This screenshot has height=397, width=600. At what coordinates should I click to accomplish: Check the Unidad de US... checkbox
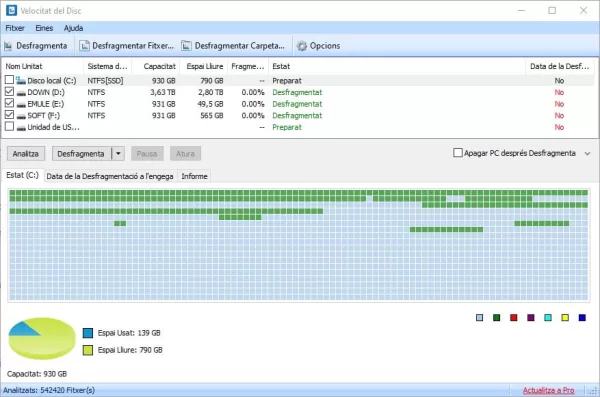[9, 126]
